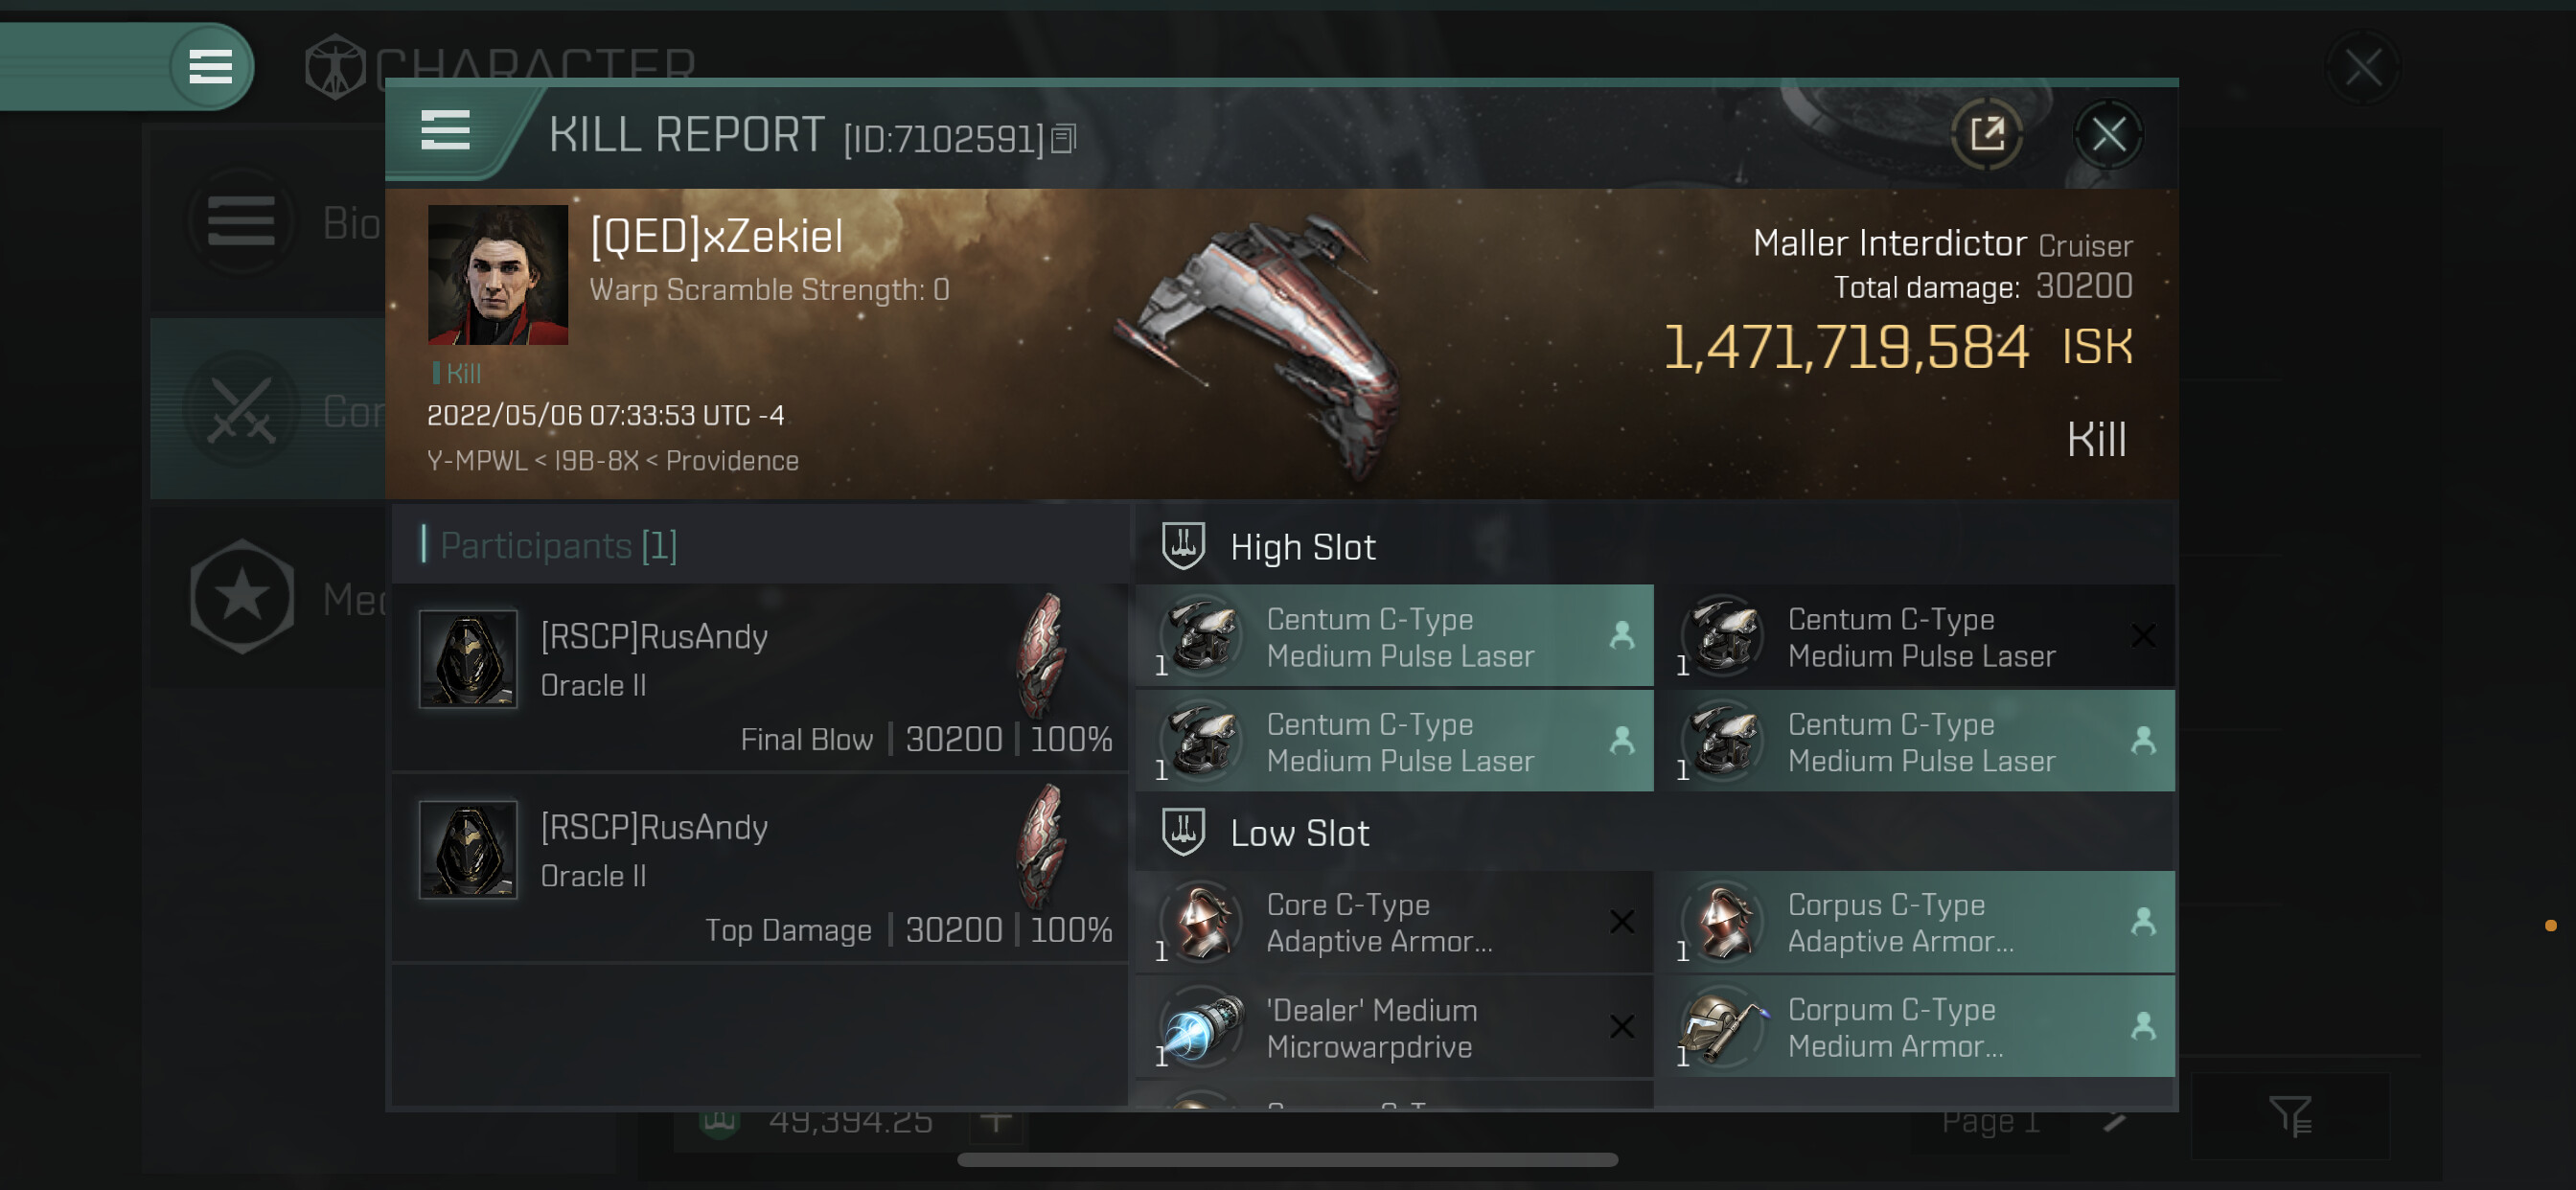The image size is (2576, 1190).
Task: Open RusAndy Top Damage participant portrait
Action: [x=468, y=850]
